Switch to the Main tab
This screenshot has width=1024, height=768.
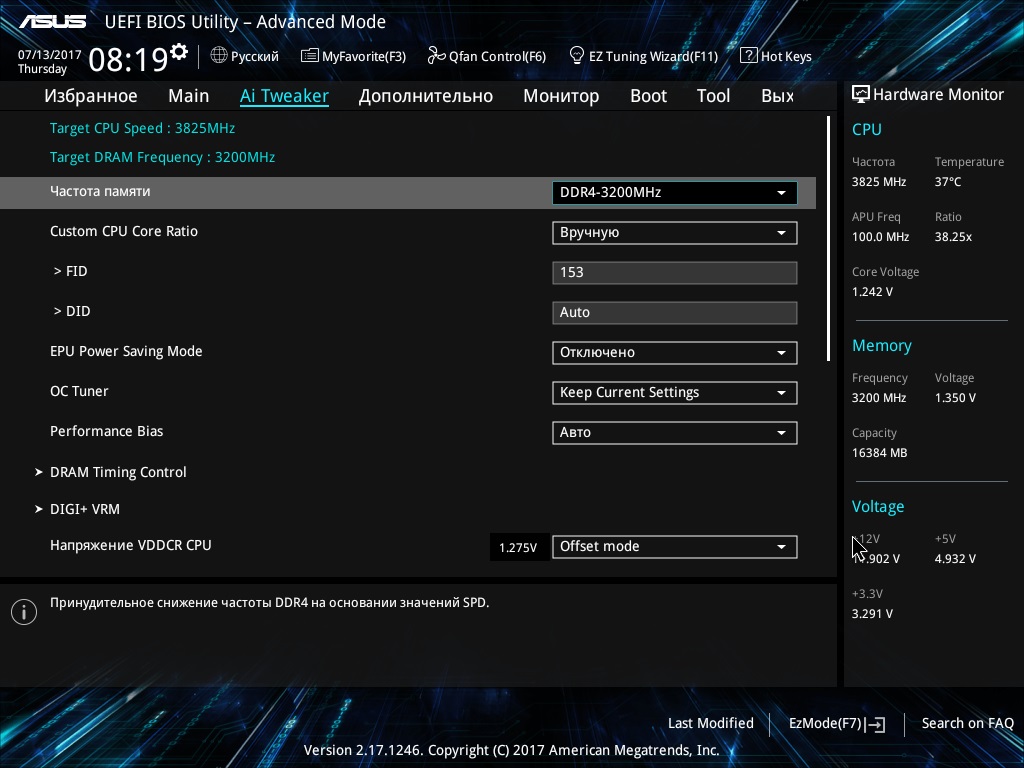[x=189, y=96]
